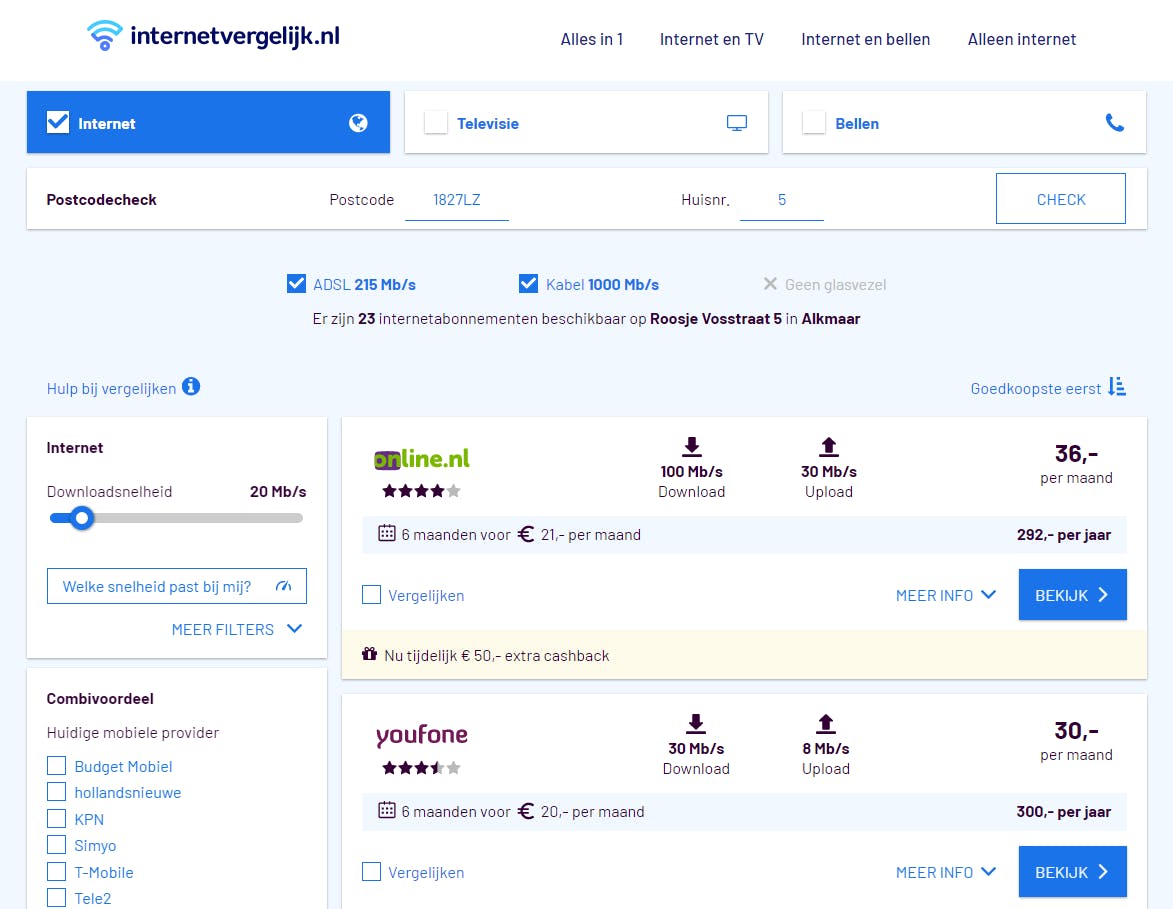This screenshot has height=909, width=1173.
Task: Check the T-Mobile provider box
Action: tap(56, 872)
